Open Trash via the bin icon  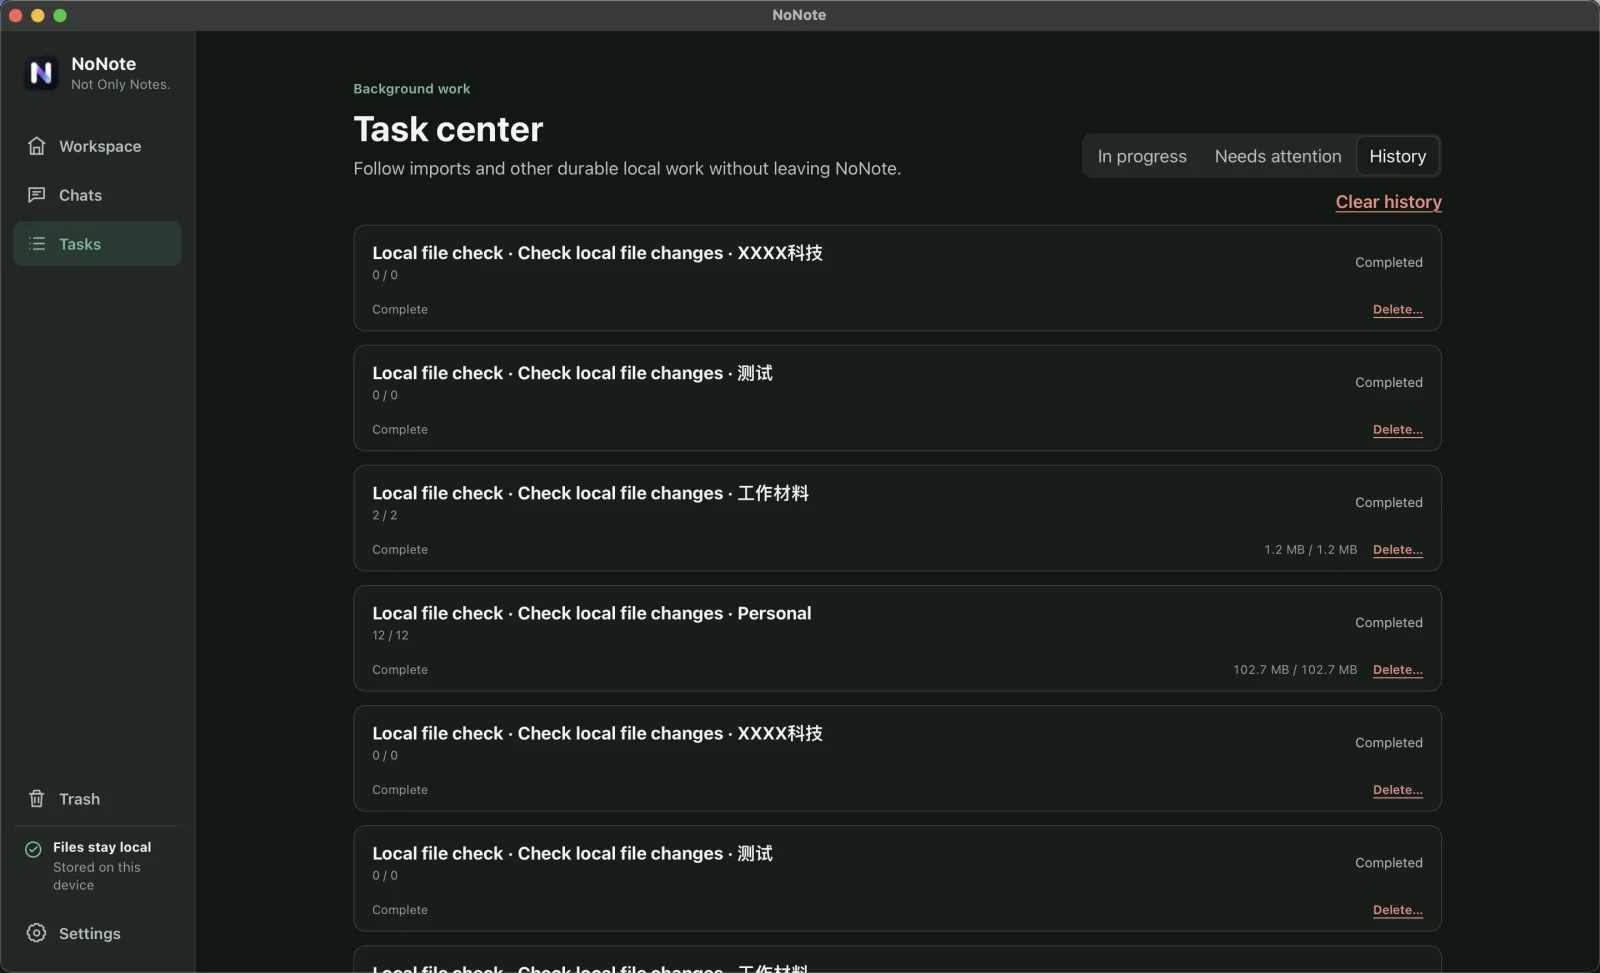tap(37, 799)
